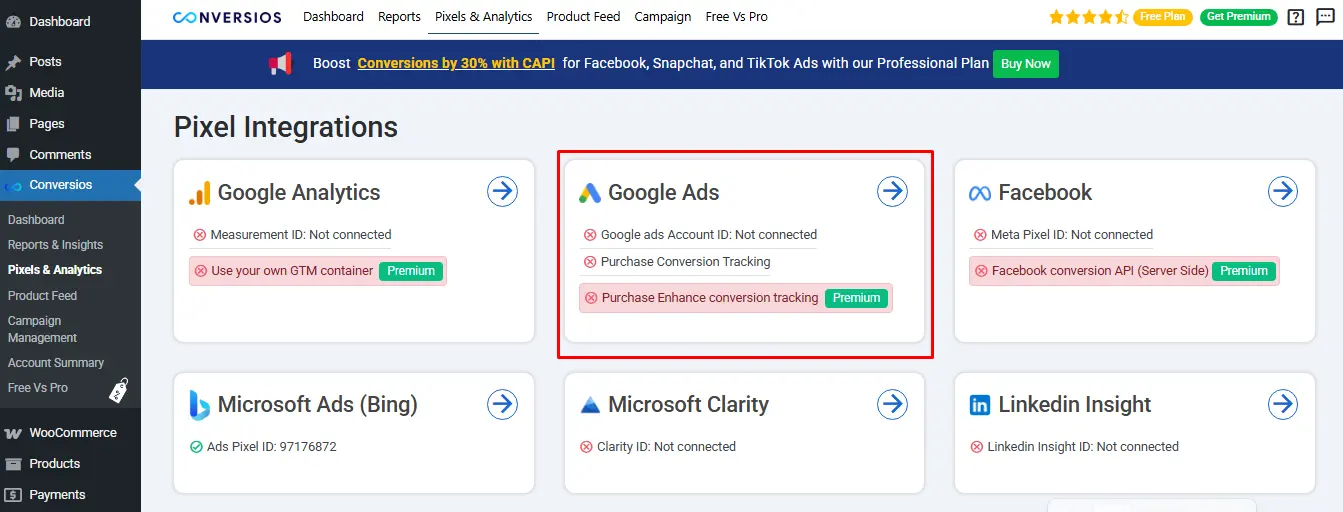The width and height of the screenshot is (1343, 512).
Task: Open Campaign Management submenu item
Action: pos(42,329)
